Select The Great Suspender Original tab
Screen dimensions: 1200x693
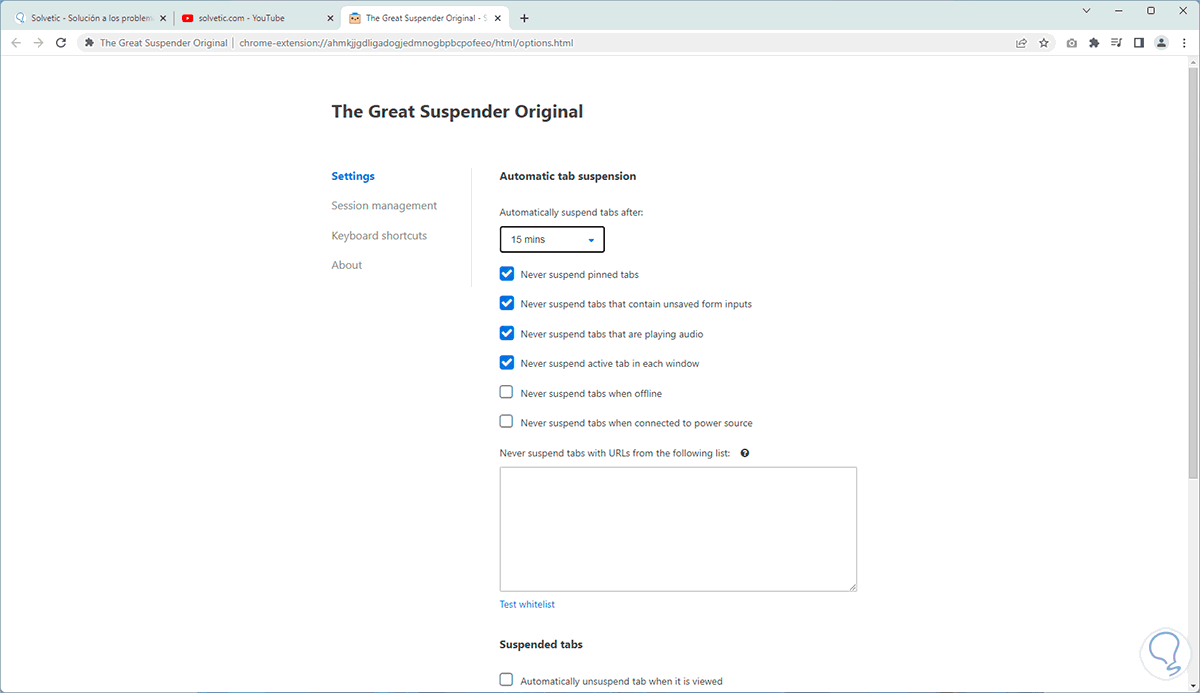(424, 18)
